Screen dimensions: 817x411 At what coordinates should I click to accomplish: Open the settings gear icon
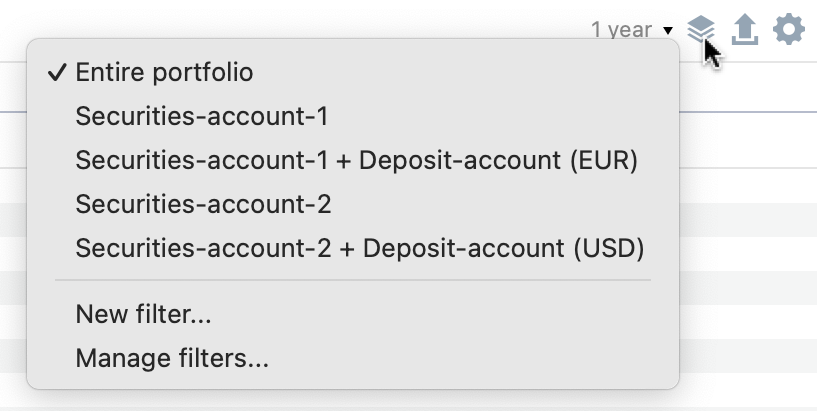[x=789, y=29]
